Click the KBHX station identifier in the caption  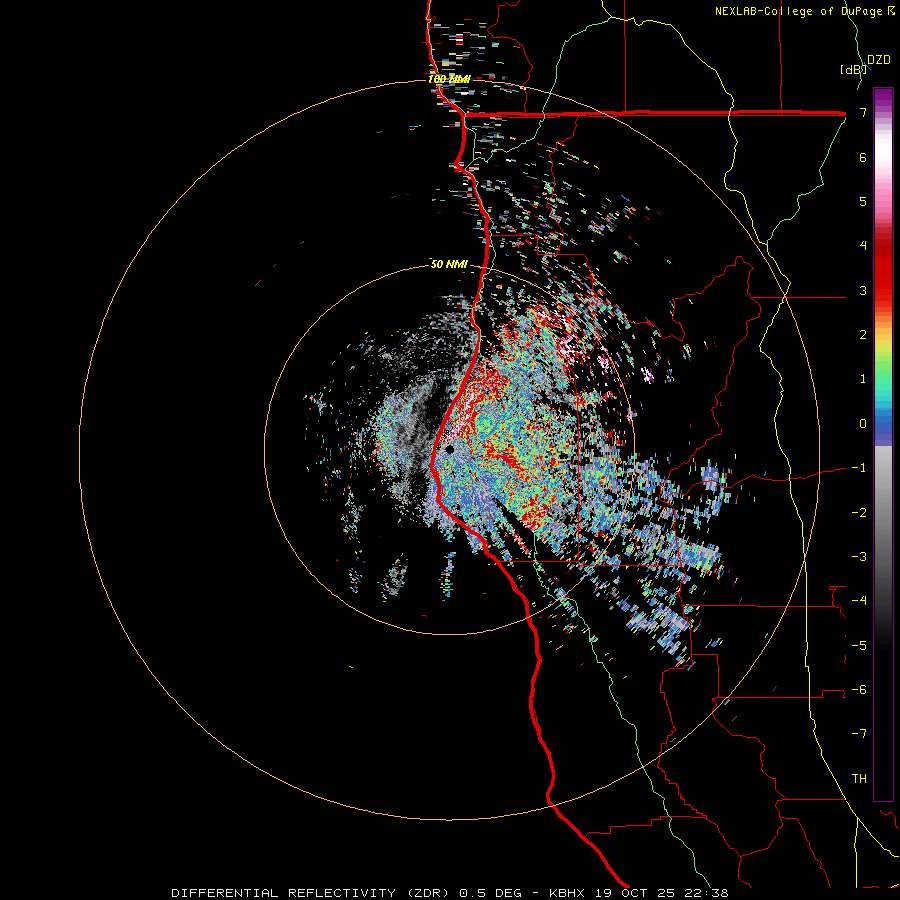click(566, 893)
